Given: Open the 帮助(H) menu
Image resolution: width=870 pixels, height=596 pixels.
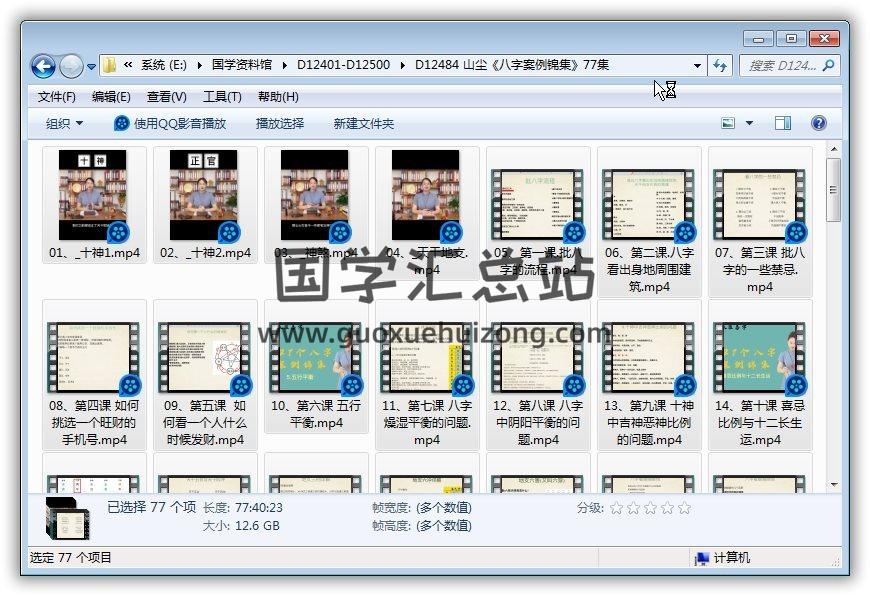Looking at the screenshot, I should pos(278,97).
